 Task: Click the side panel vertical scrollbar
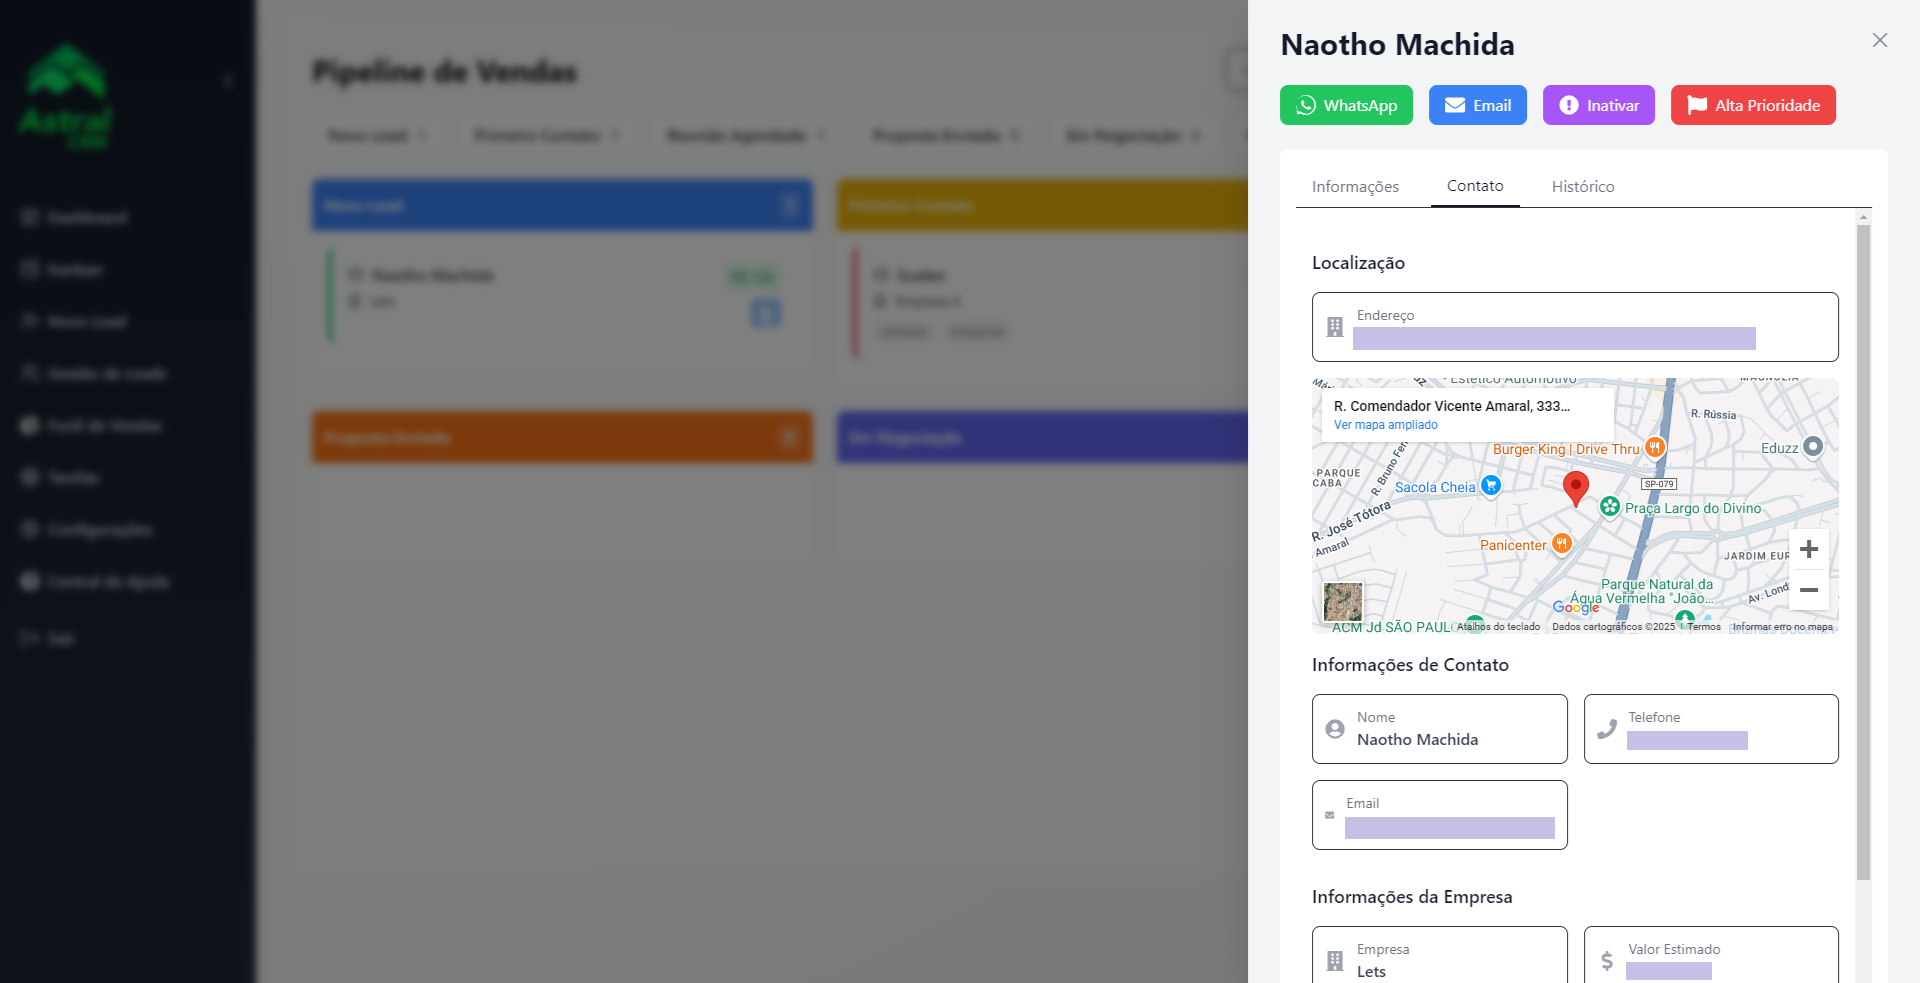point(1862,550)
